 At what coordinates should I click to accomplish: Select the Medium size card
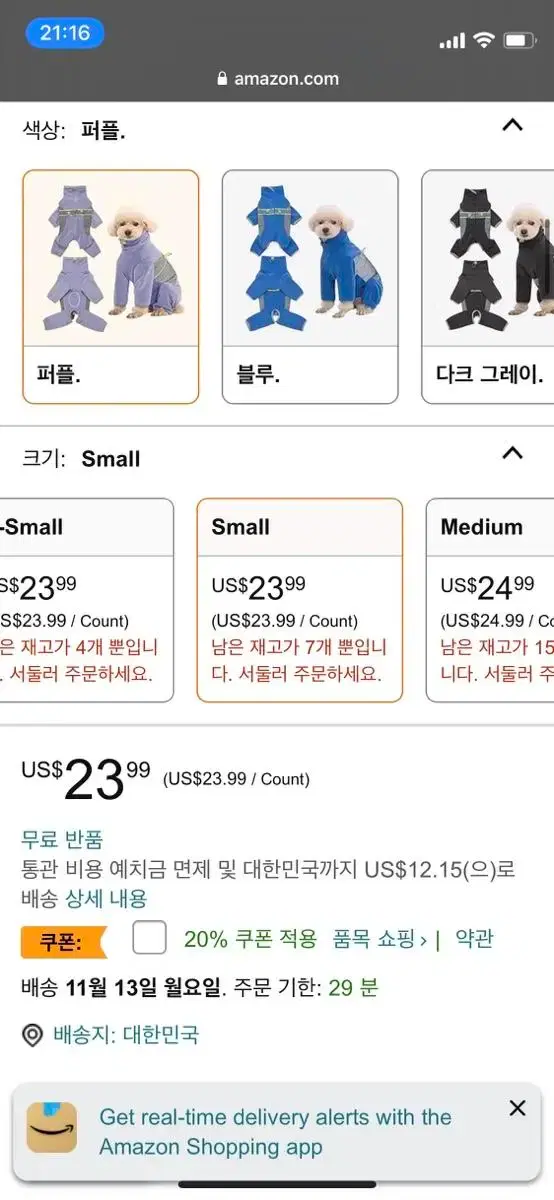click(490, 600)
